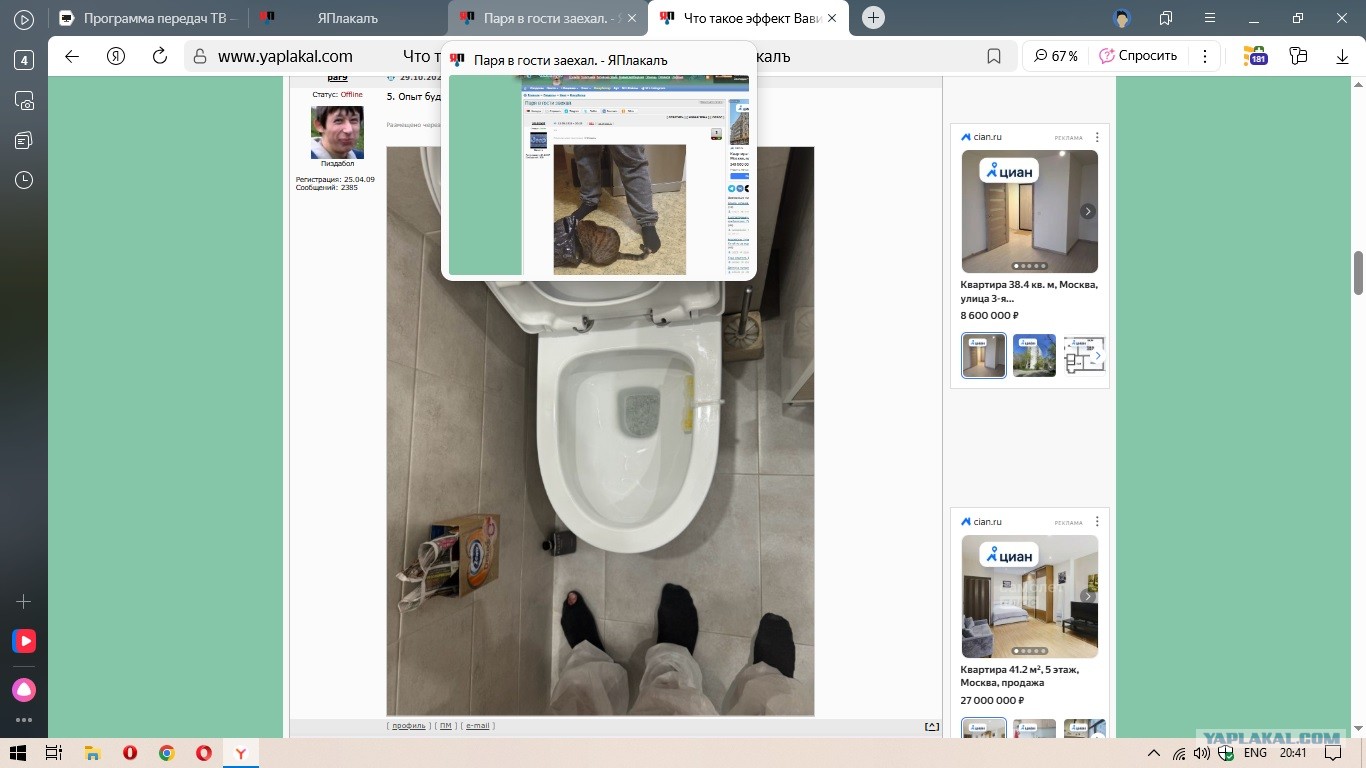Bookmark this page from the address bar

994,56
